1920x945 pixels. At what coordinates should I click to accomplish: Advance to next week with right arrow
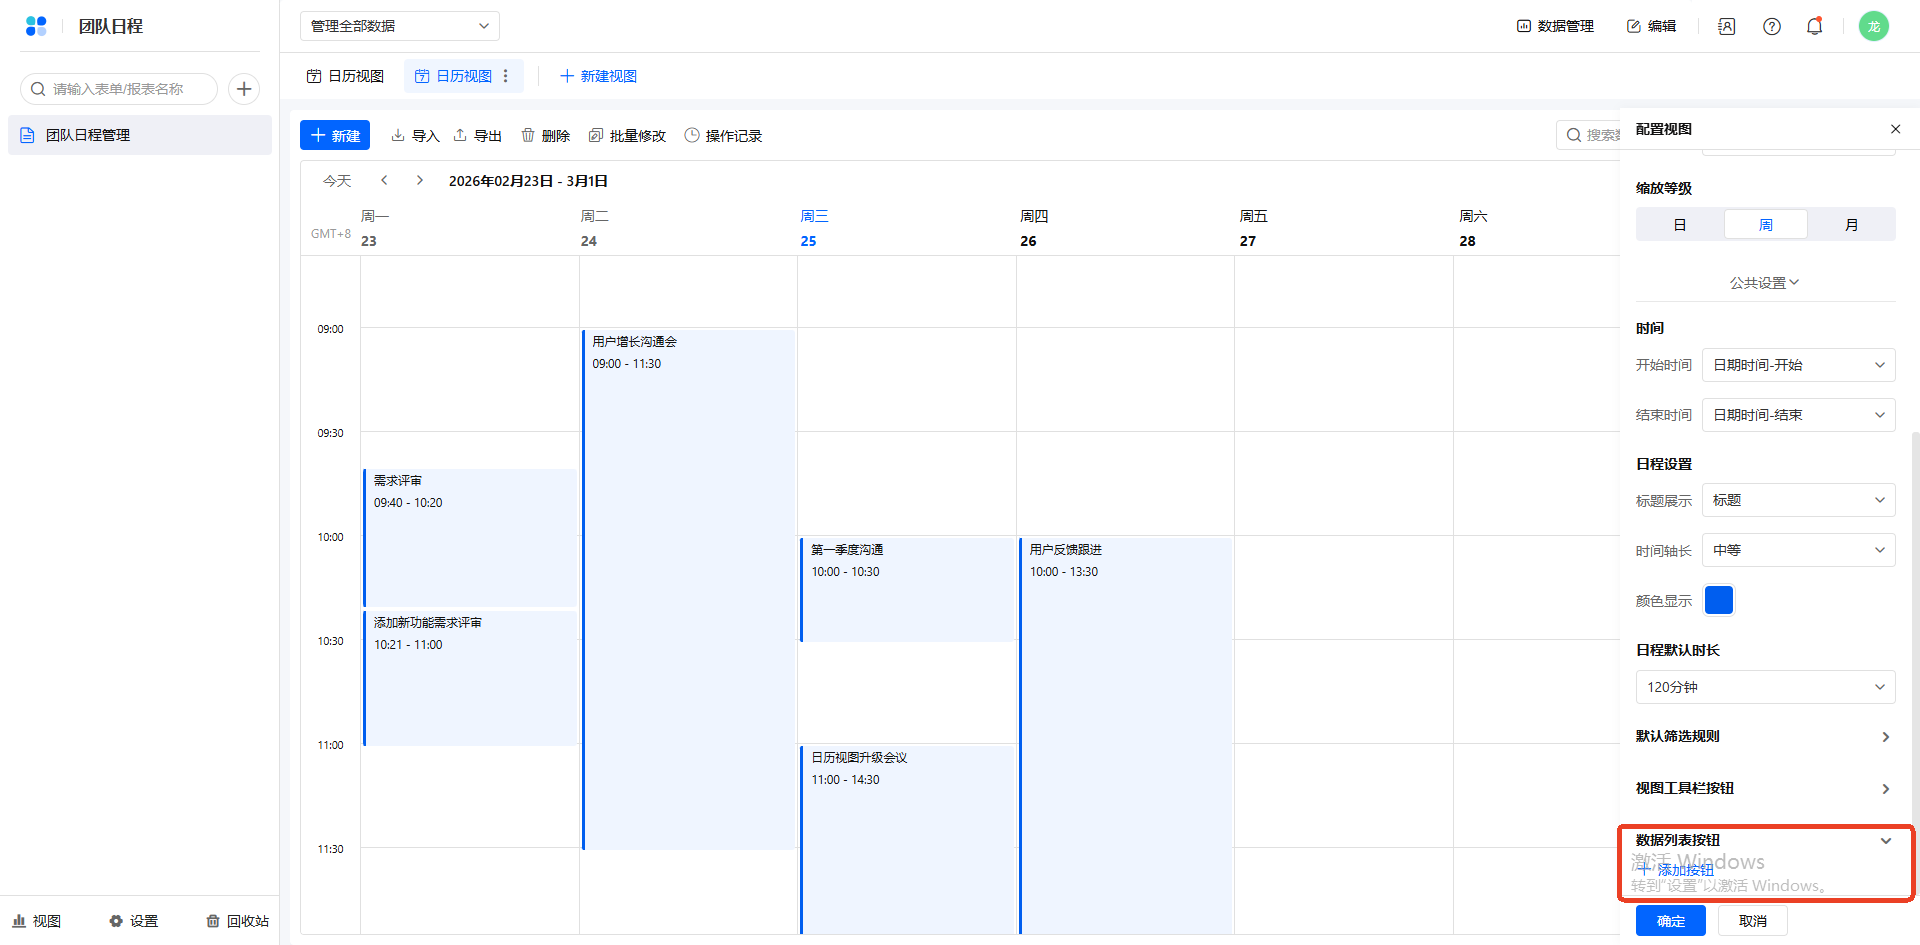[x=420, y=180]
